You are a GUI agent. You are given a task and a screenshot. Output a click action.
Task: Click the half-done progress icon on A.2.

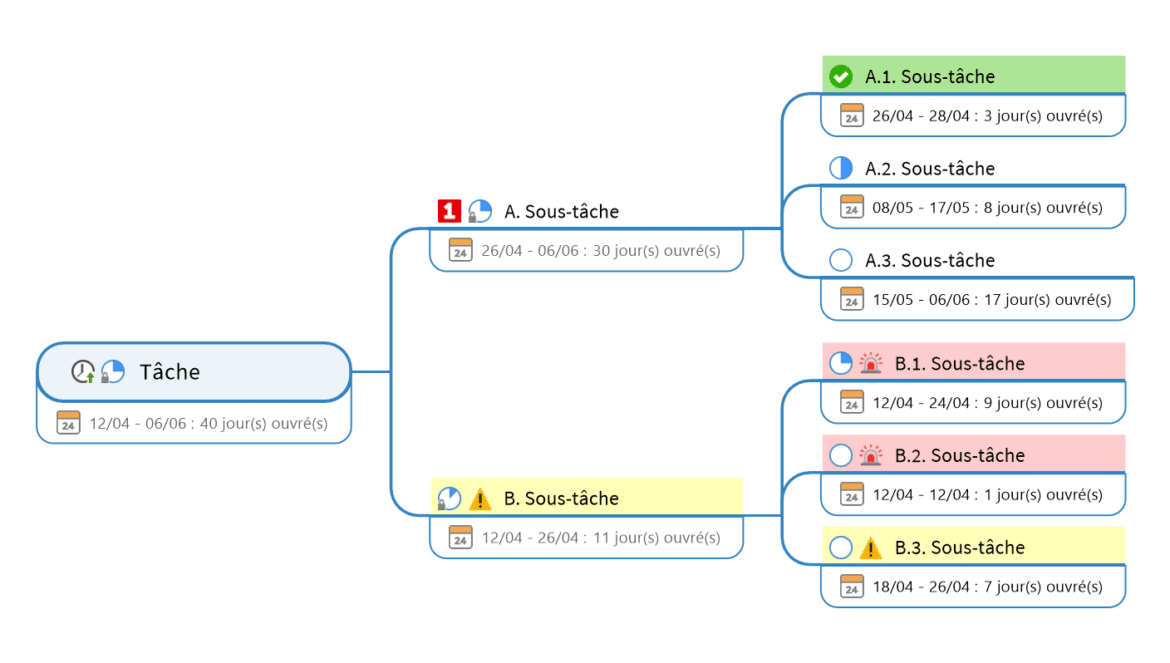841,168
